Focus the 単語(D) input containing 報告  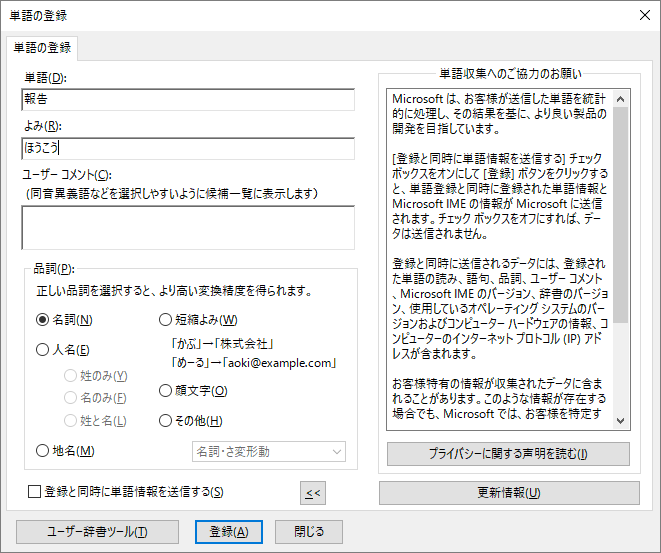[188, 99]
